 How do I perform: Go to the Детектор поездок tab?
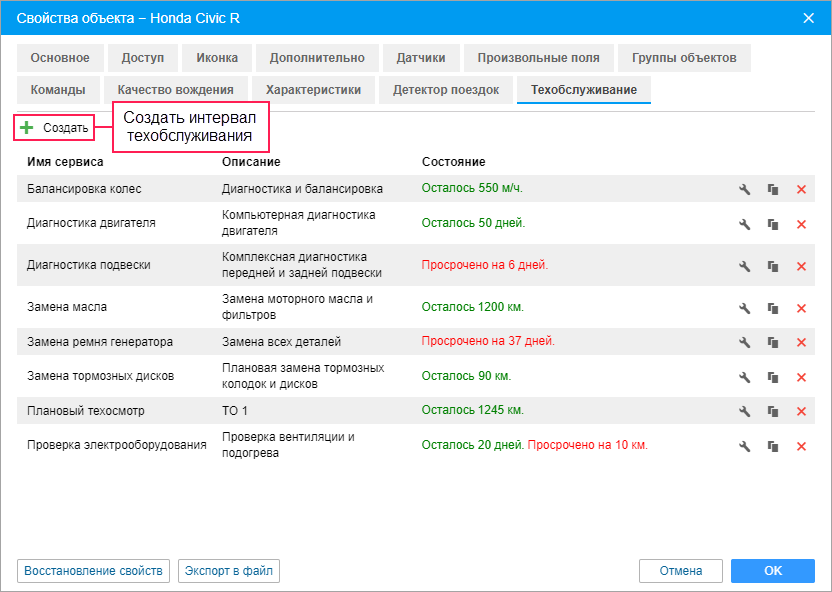pyautogui.click(x=445, y=90)
